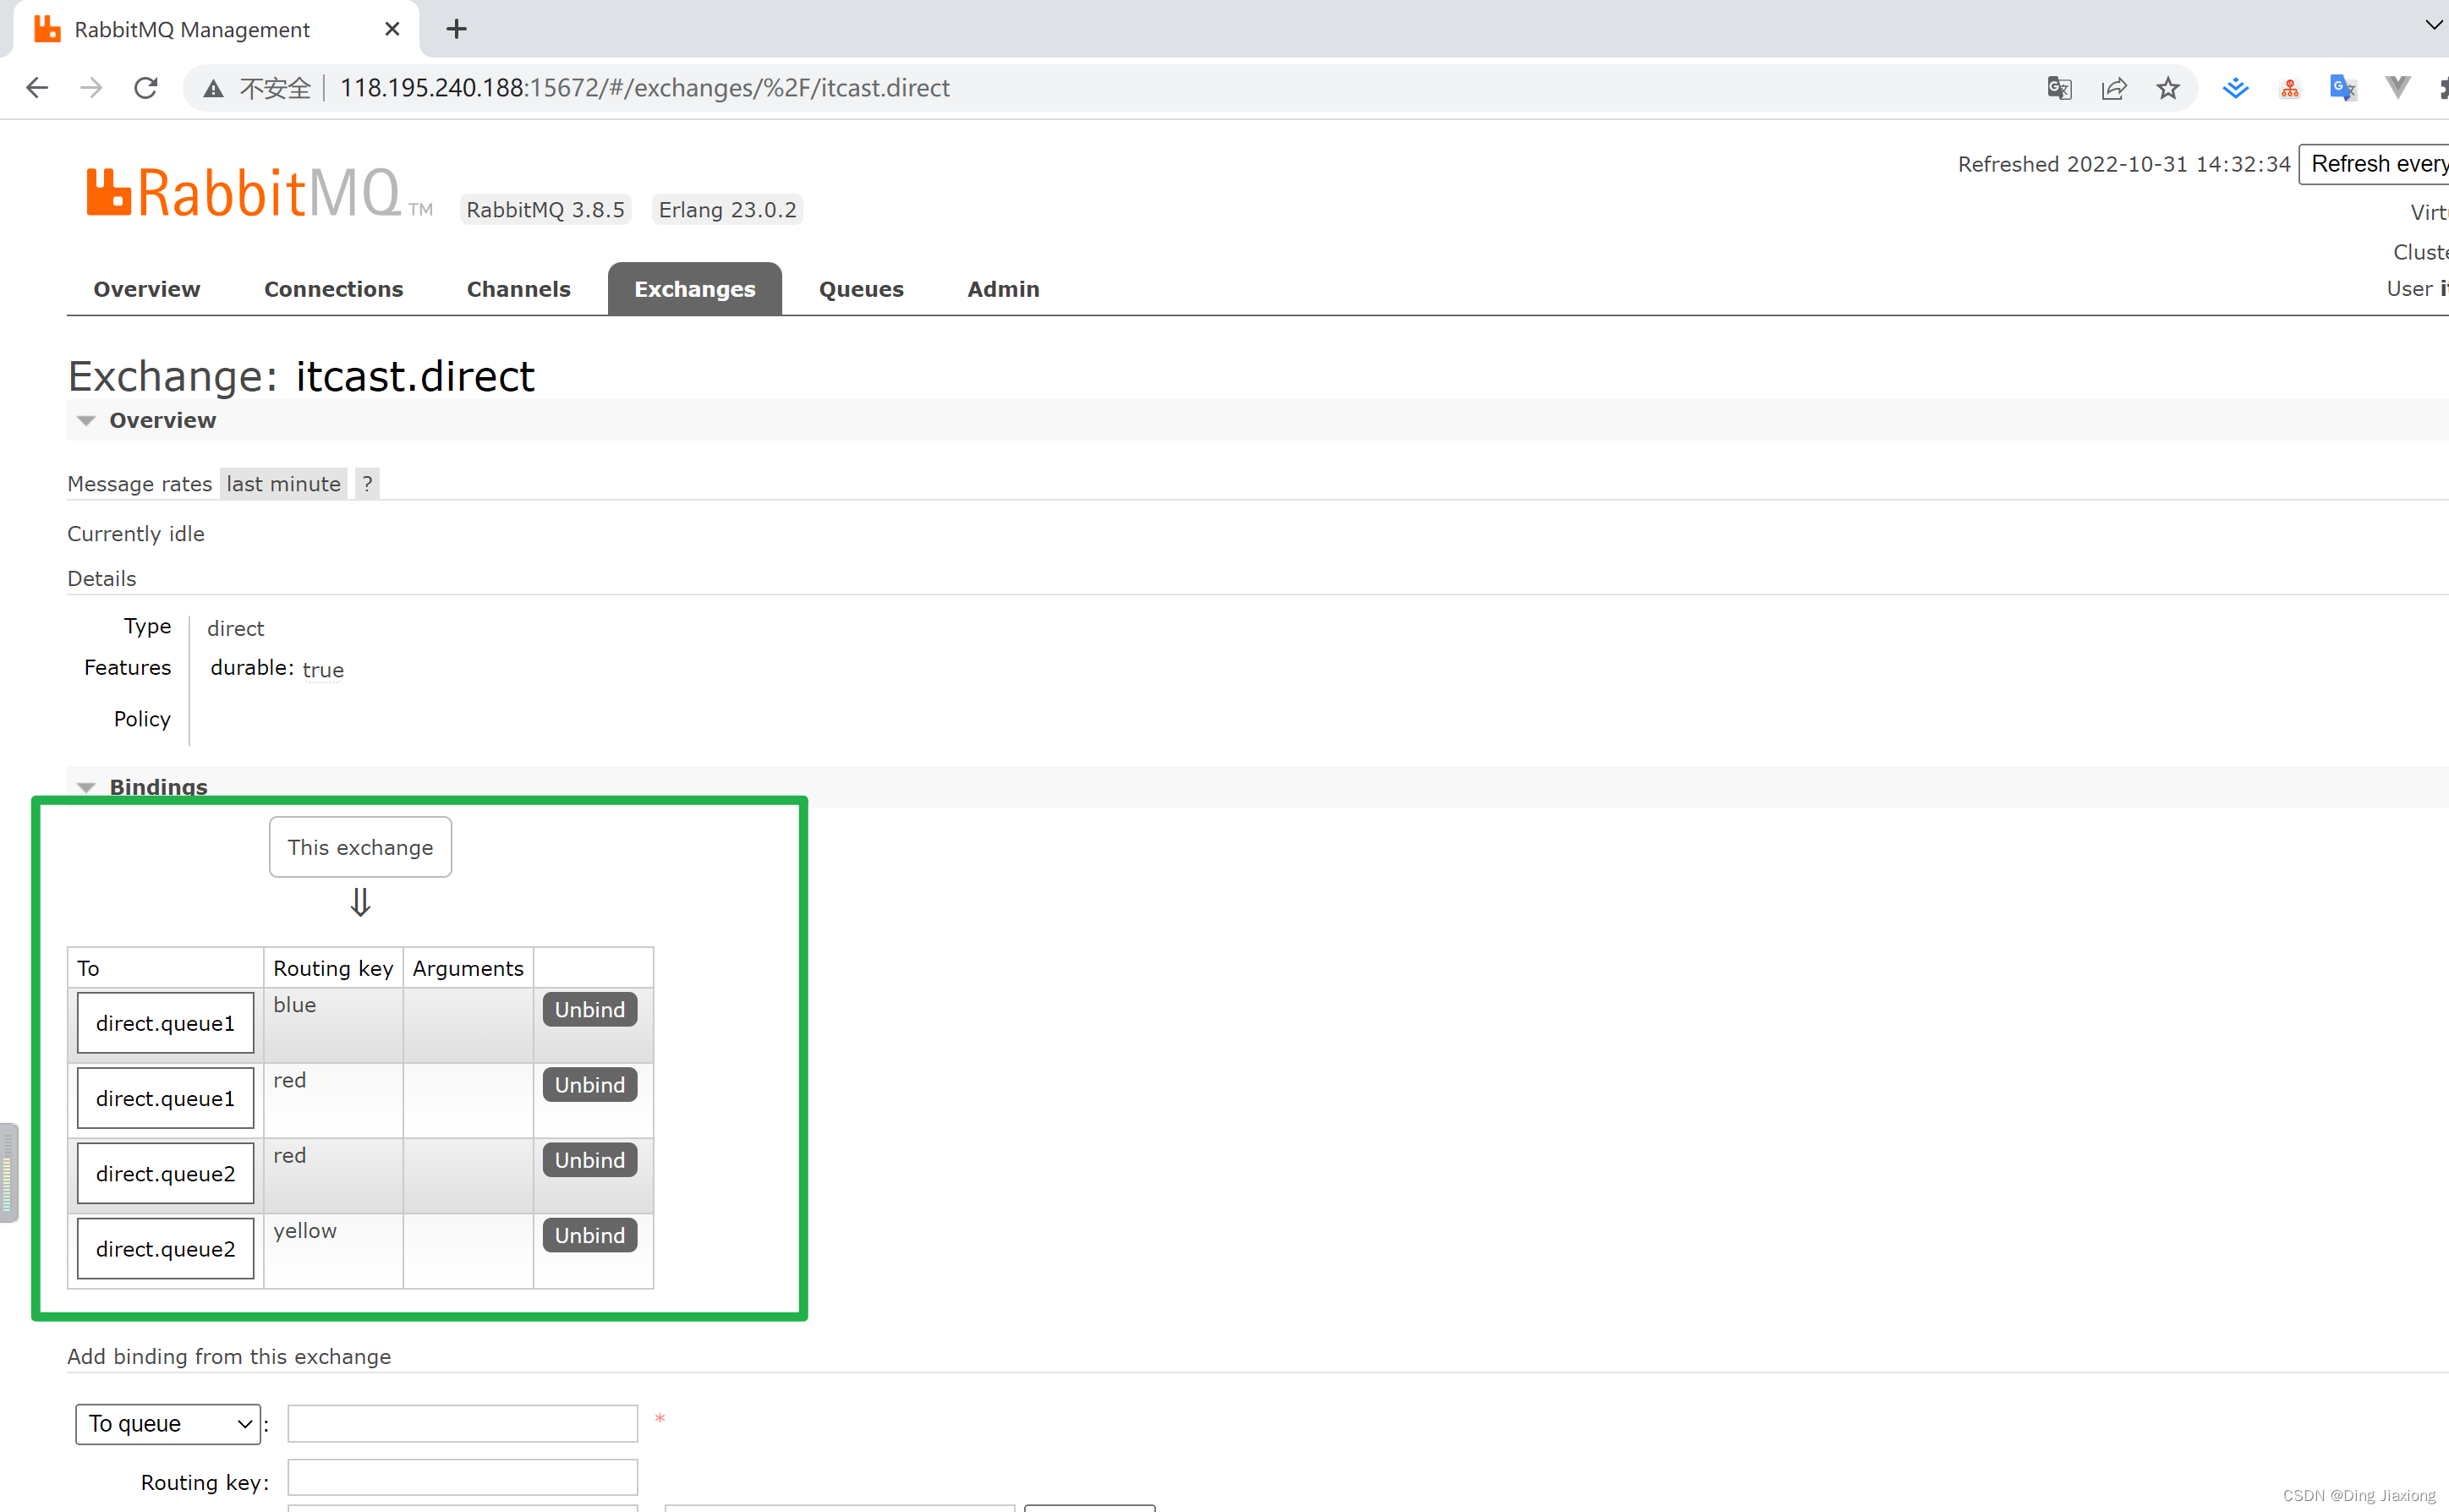Image resolution: width=2449 pixels, height=1512 pixels.
Task: Click the address bar URL
Action: (x=644, y=88)
